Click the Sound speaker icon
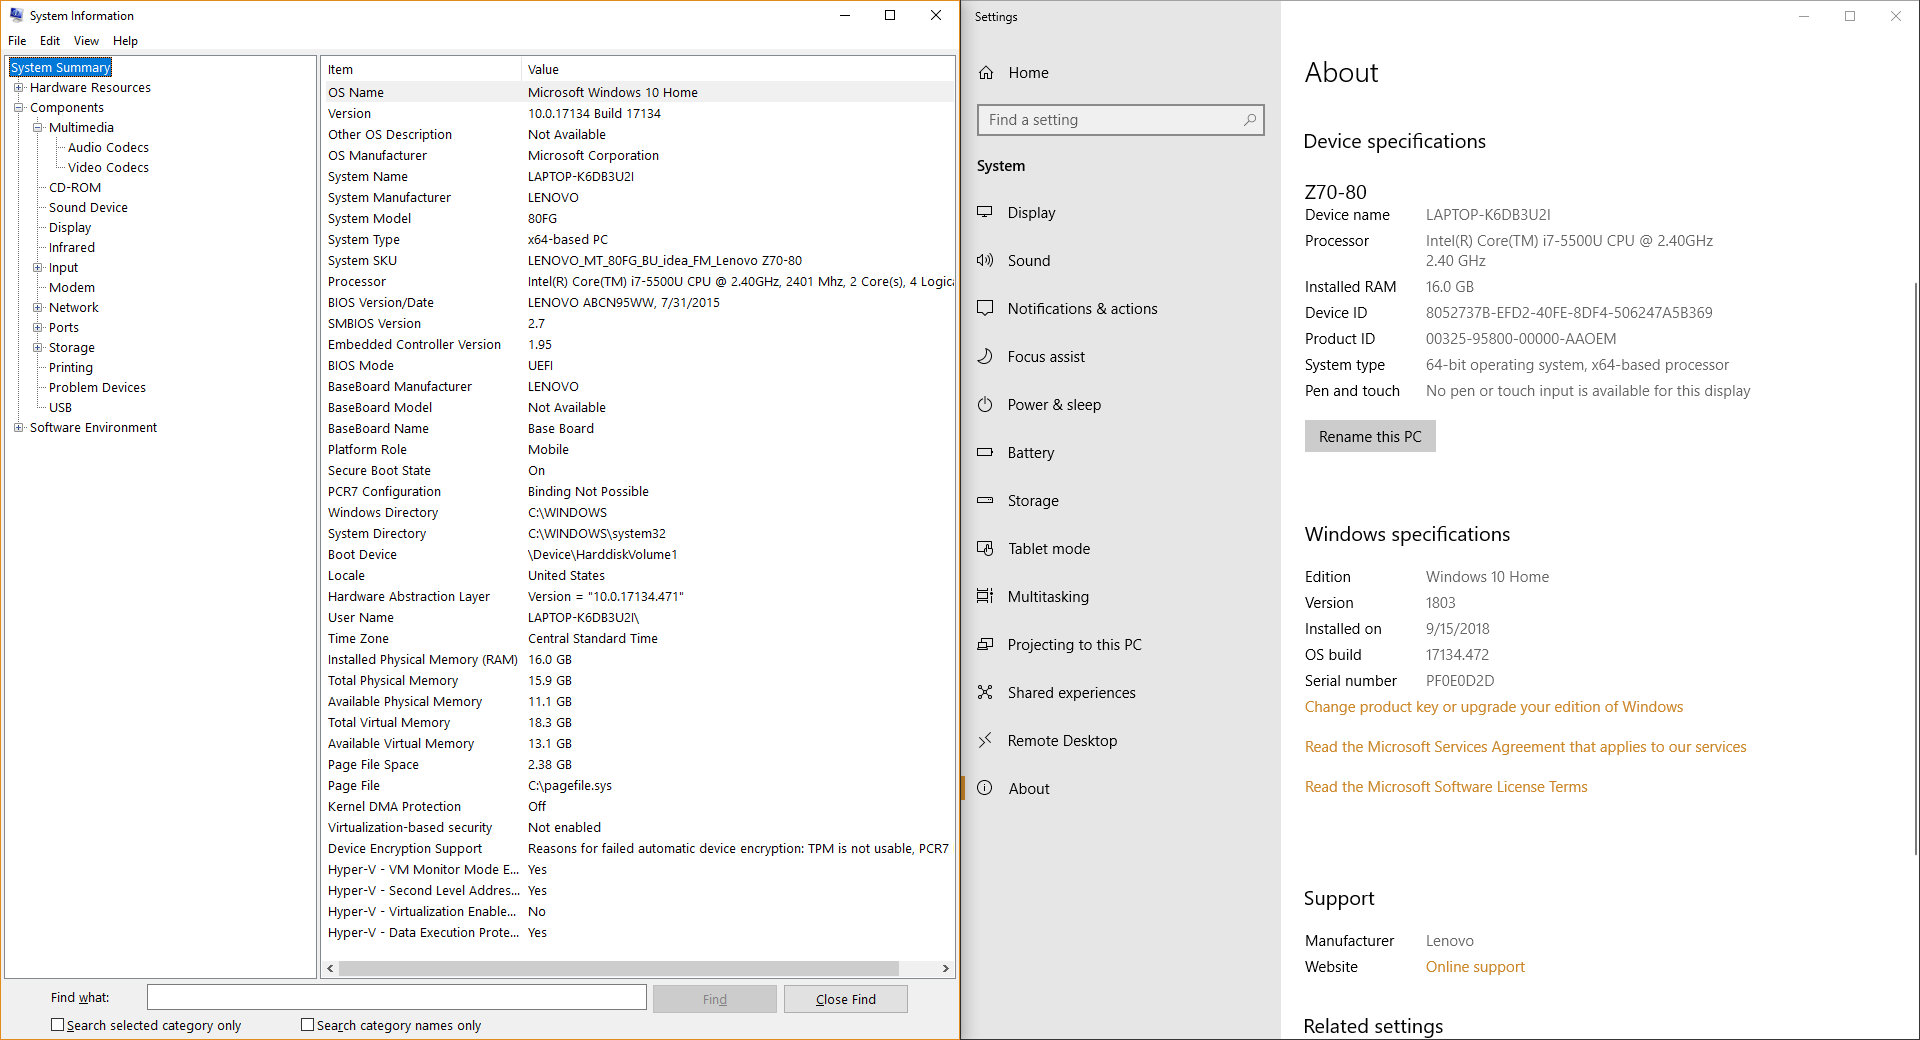Image resolution: width=1920 pixels, height=1040 pixels. tap(985, 260)
